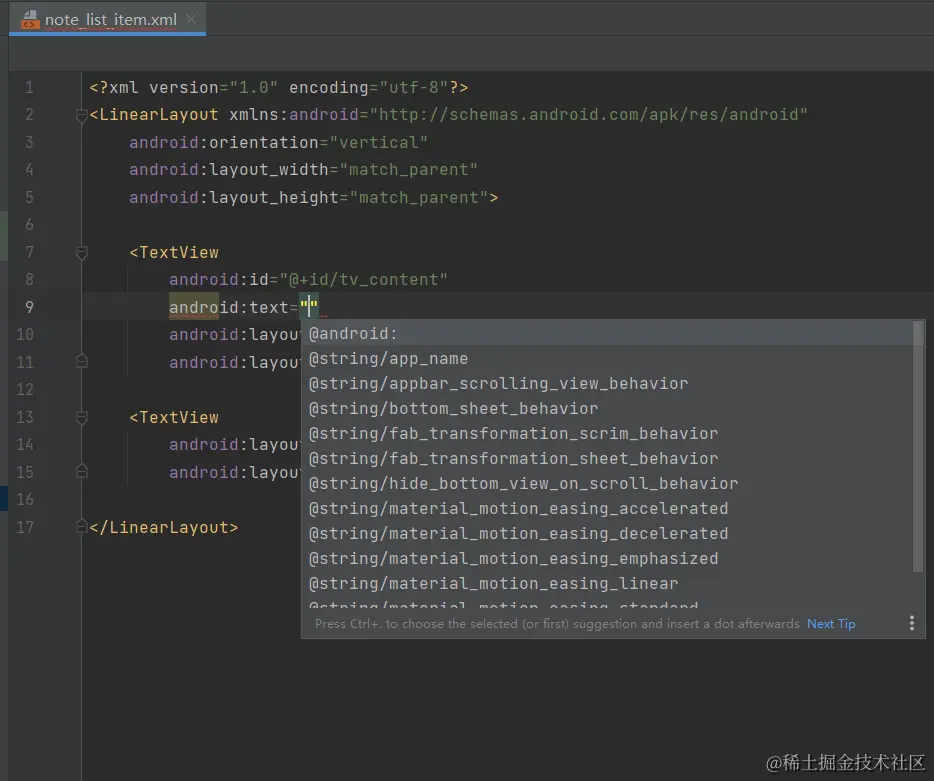This screenshot has width=934, height=781.
Task: Choose @string/hide_bottom_view_on_scroll_behavior suggestion
Action: coord(608,484)
